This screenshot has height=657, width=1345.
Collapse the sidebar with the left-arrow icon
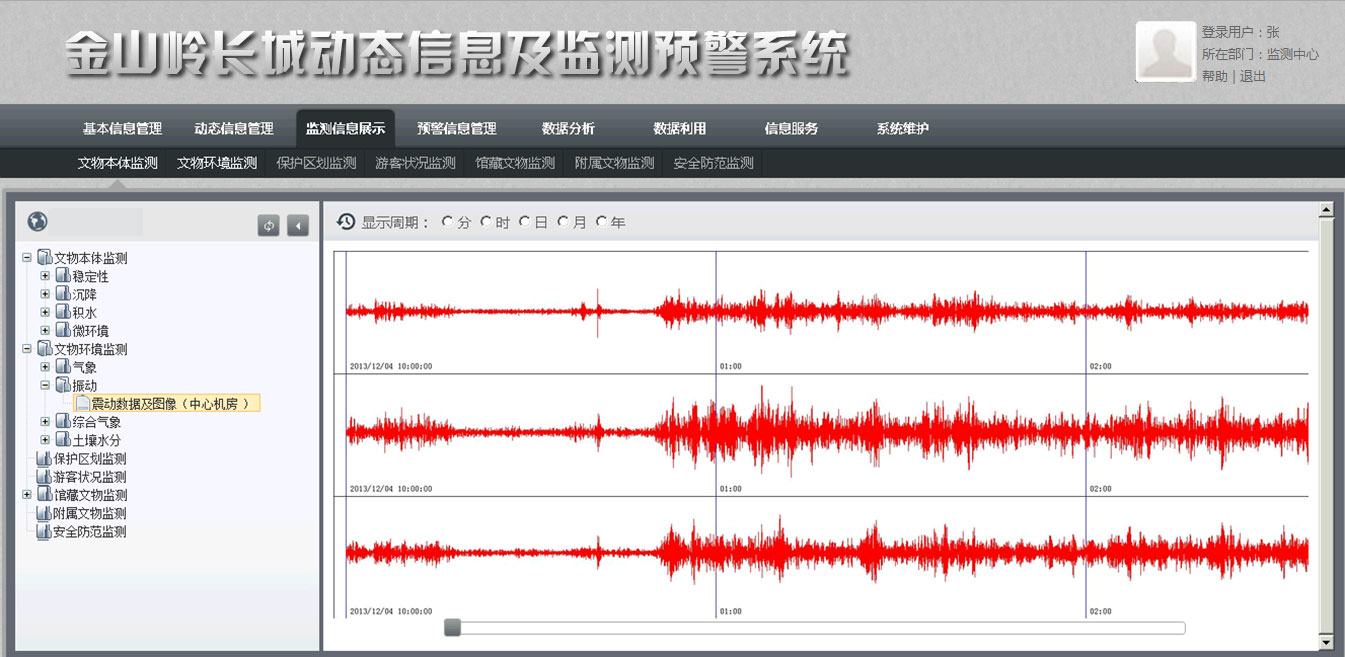(298, 225)
